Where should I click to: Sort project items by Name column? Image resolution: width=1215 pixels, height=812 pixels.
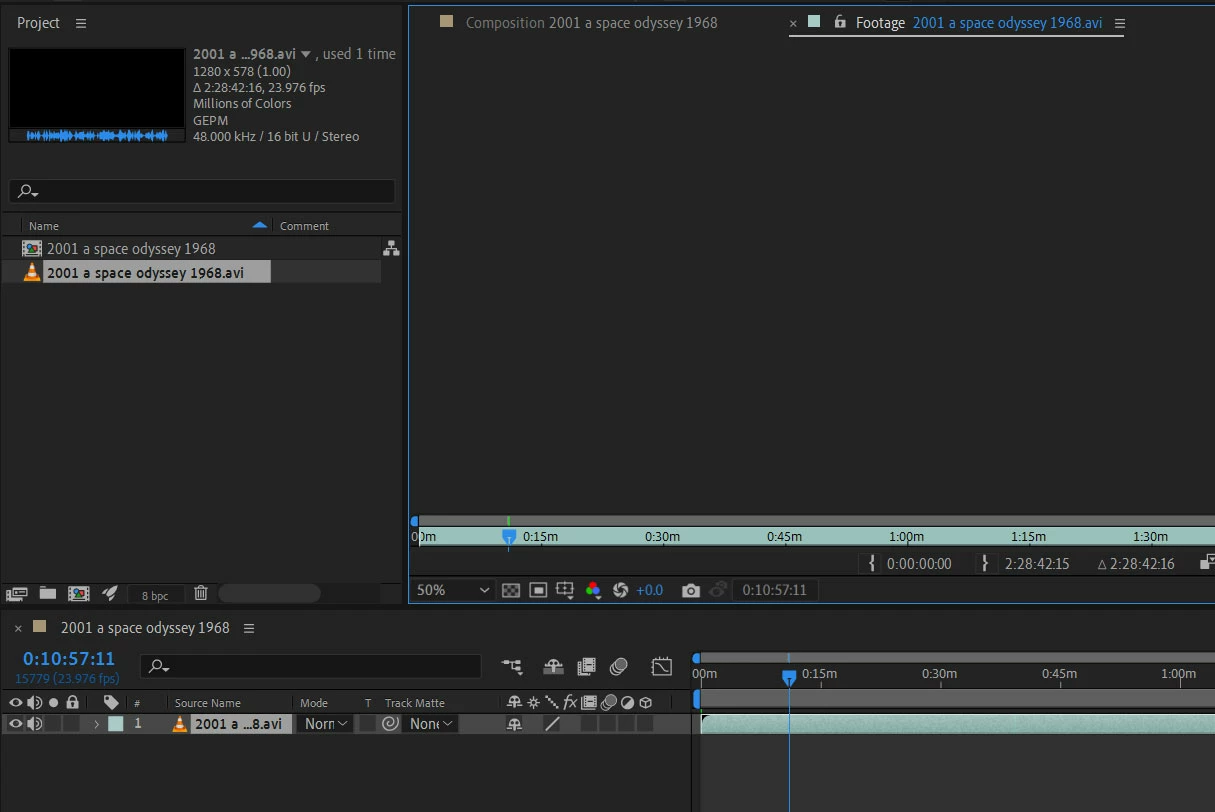point(44,226)
